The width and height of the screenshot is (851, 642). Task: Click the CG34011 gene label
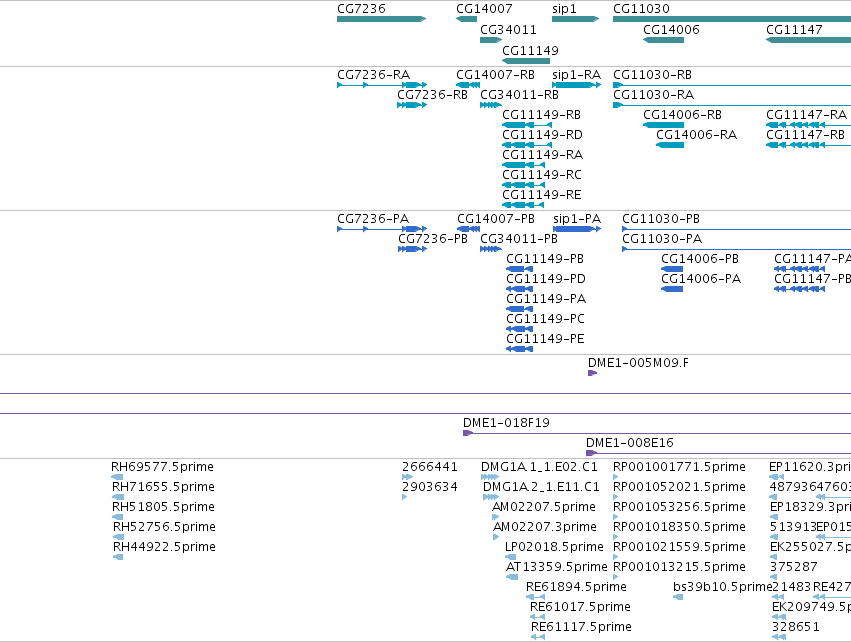[x=508, y=30]
